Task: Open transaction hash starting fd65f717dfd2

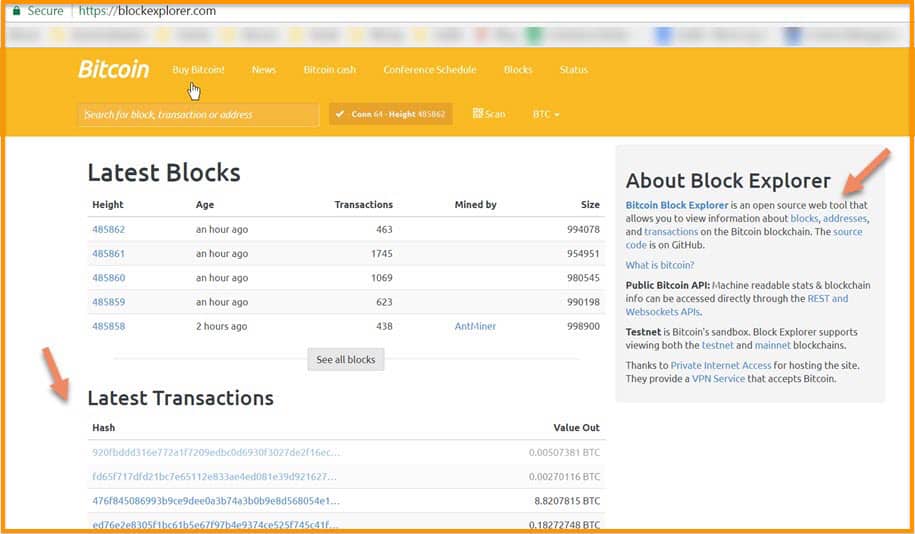Action: 214,477
